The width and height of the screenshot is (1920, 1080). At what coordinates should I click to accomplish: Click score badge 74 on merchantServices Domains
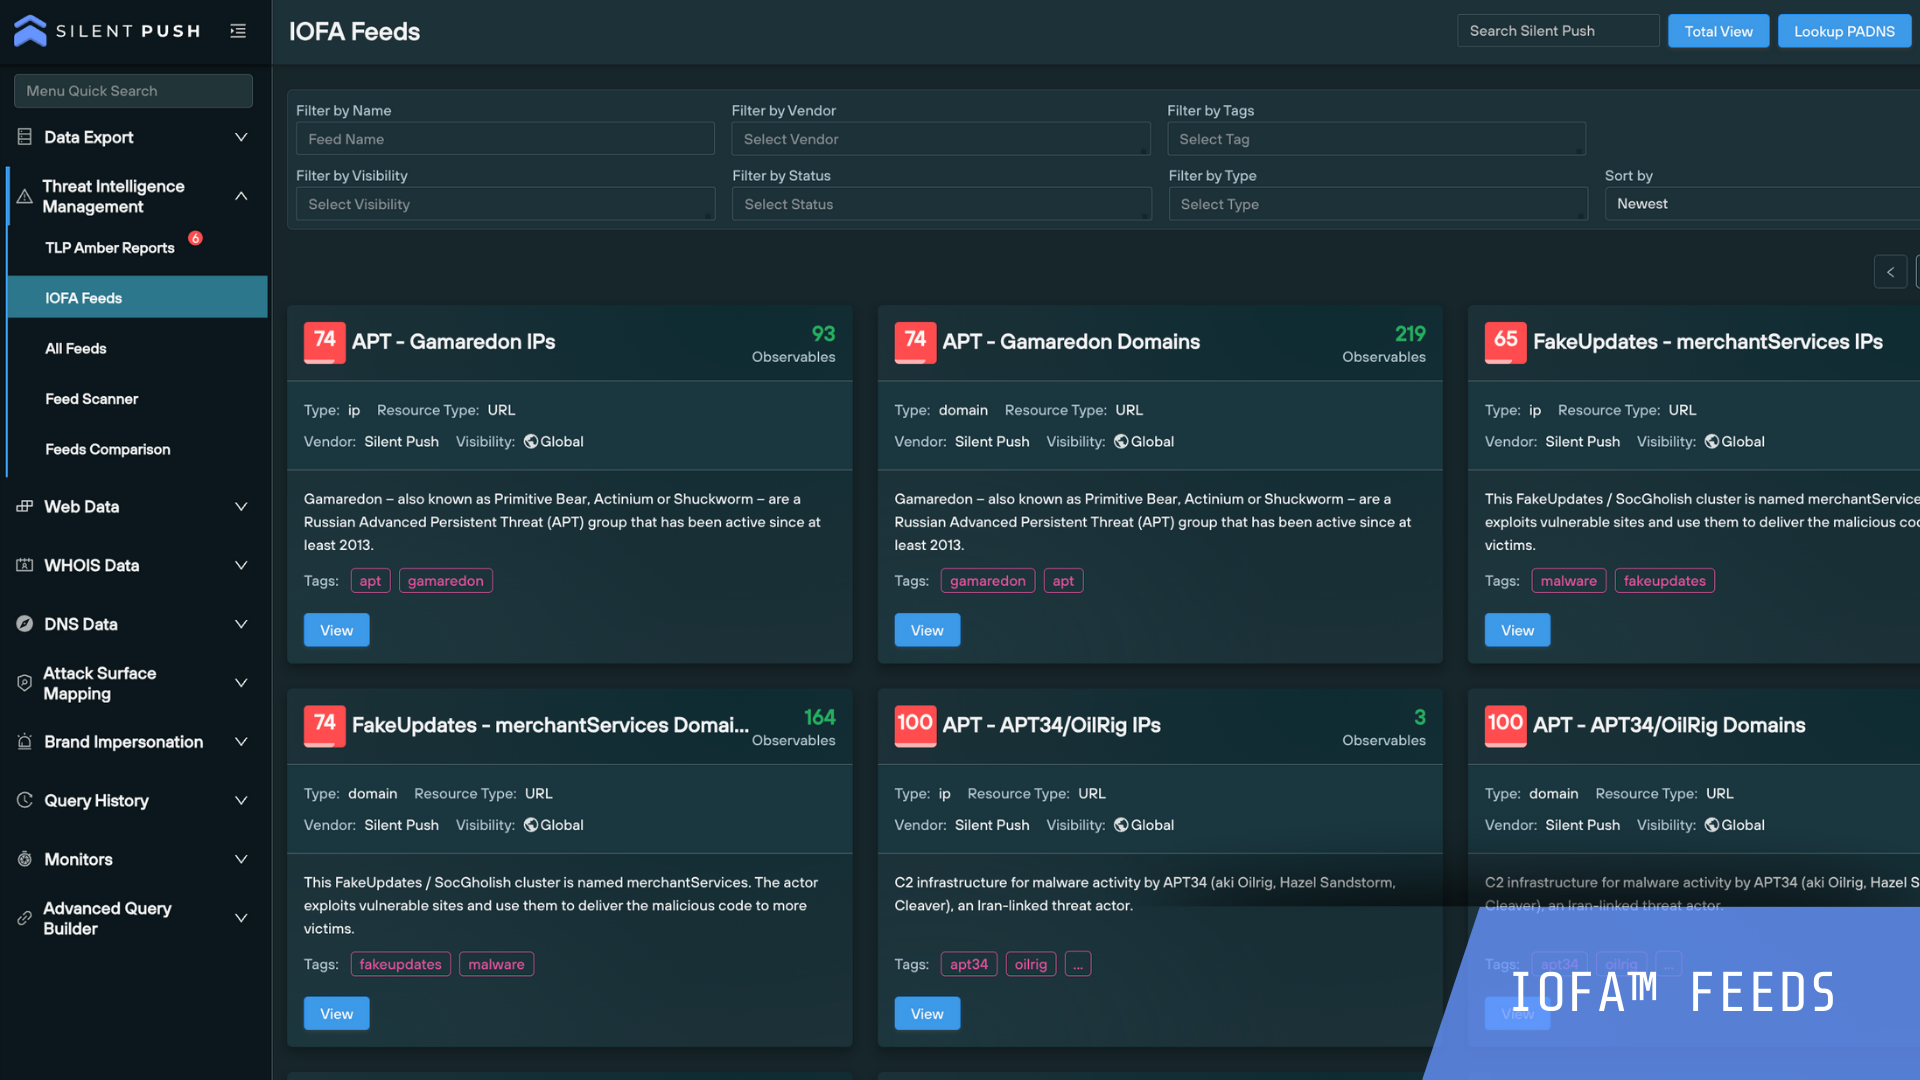(325, 725)
